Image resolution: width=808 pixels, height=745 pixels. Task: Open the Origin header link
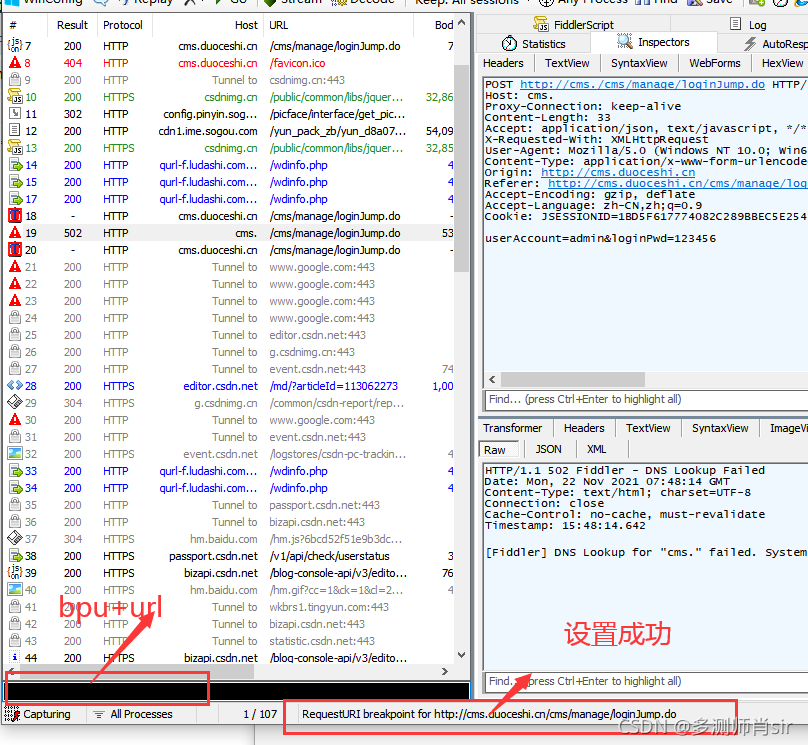point(618,173)
